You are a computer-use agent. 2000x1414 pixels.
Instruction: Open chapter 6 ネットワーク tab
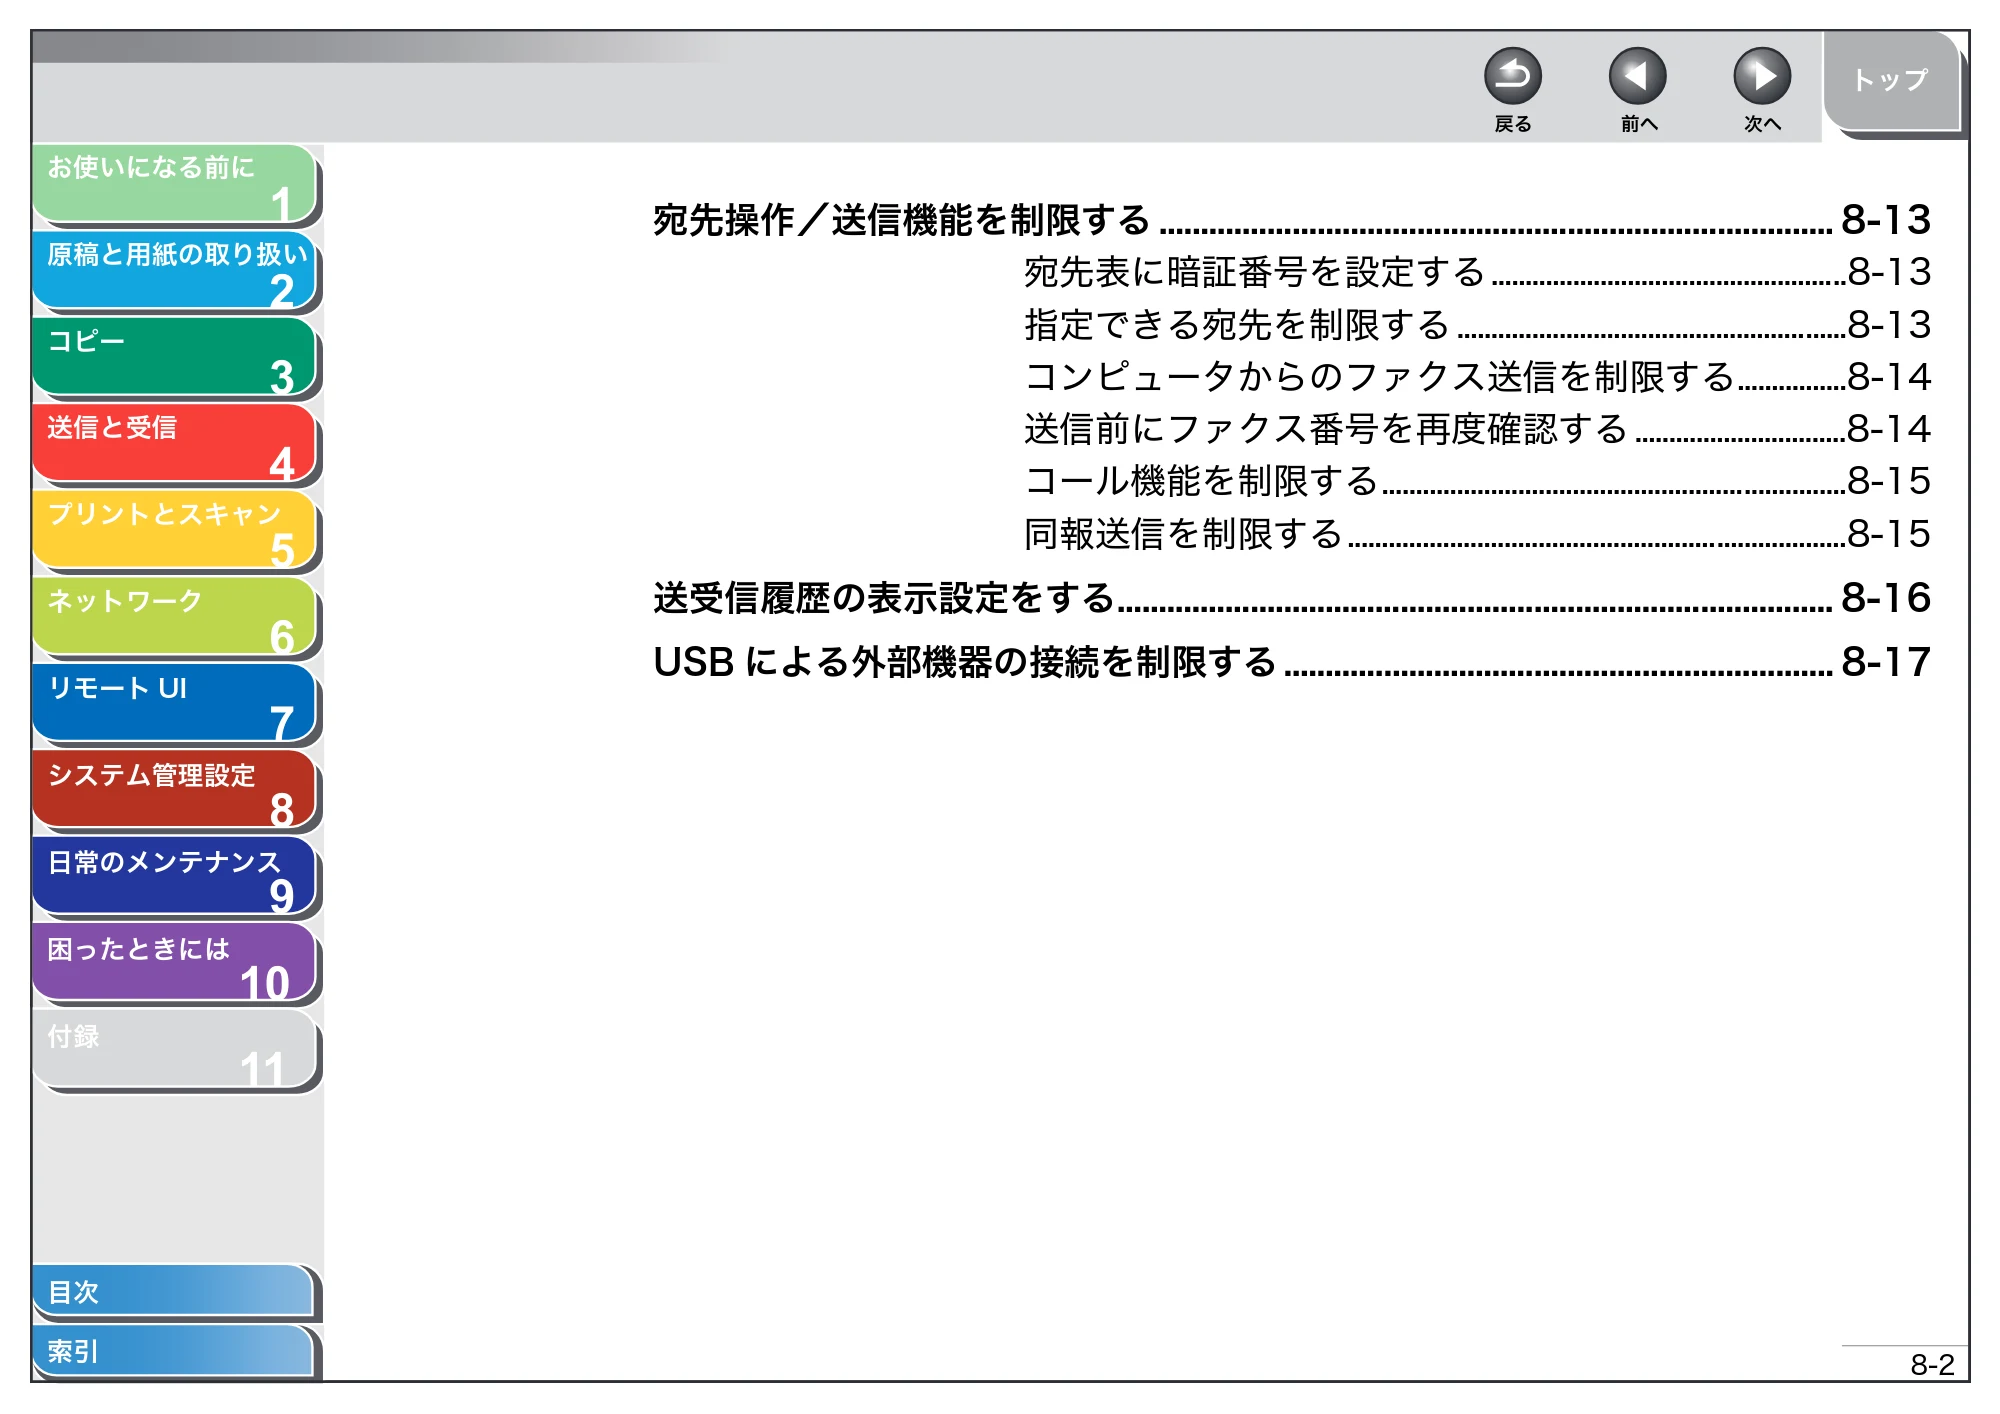pyautogui.click(x=174, y=618)
